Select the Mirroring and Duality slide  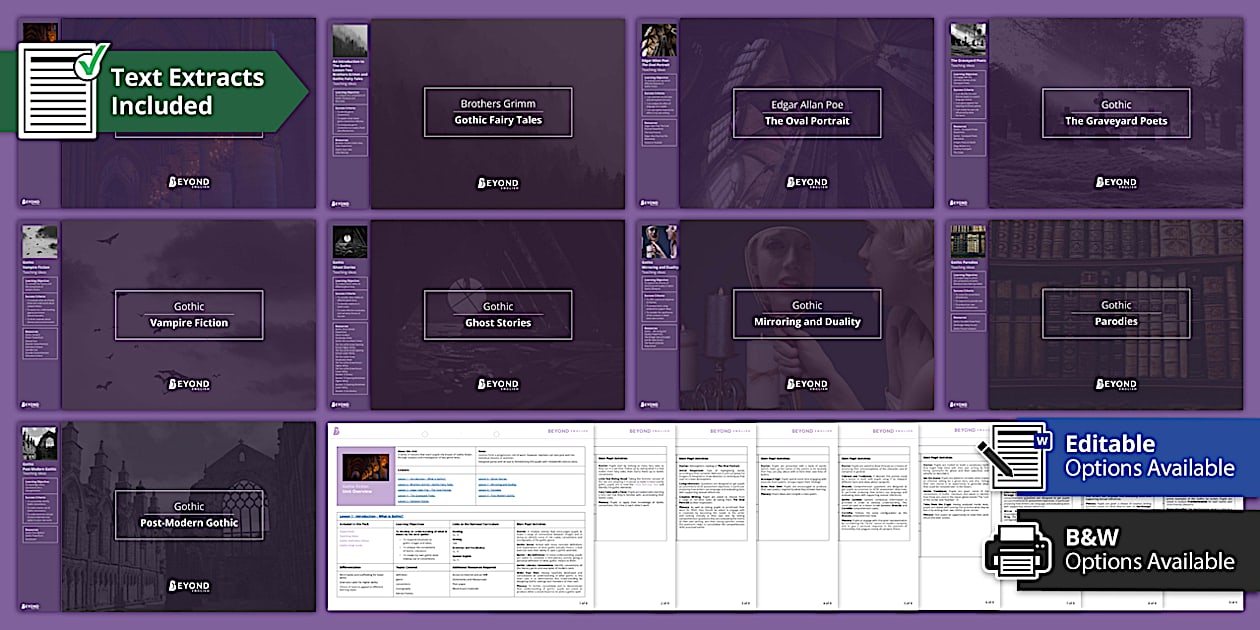click(806, 313)
